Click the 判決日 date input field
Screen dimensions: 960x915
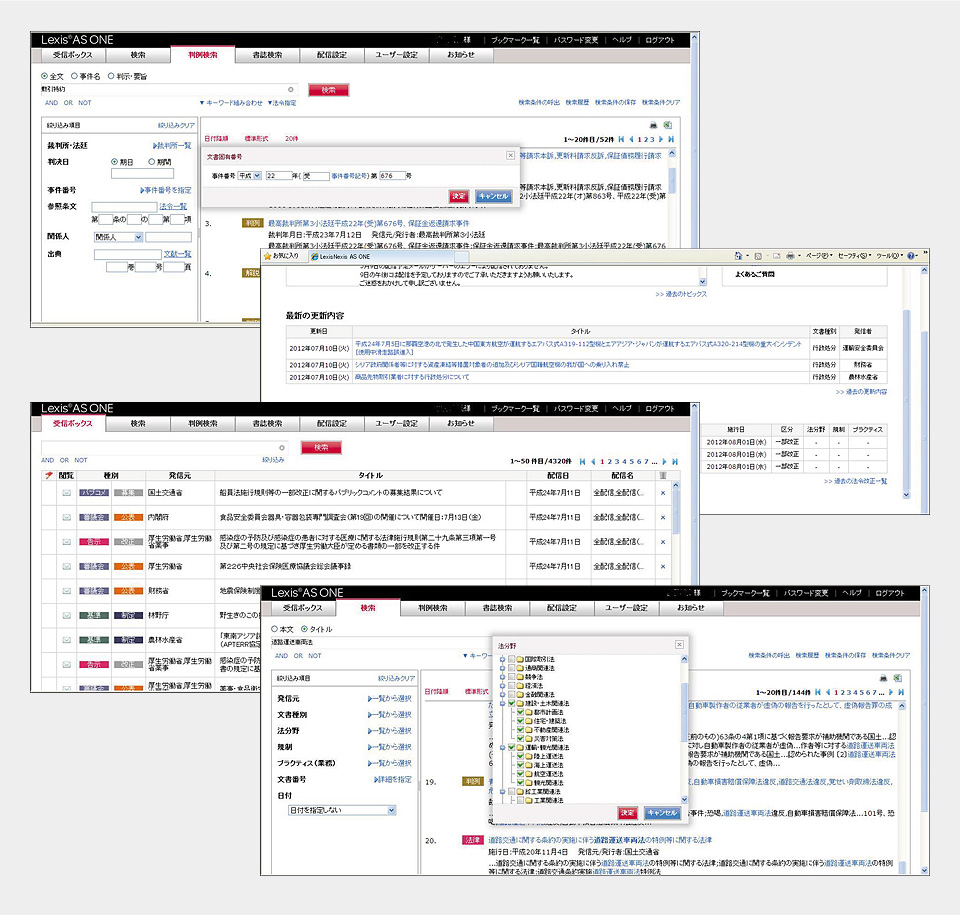click(x=142, y=174)
